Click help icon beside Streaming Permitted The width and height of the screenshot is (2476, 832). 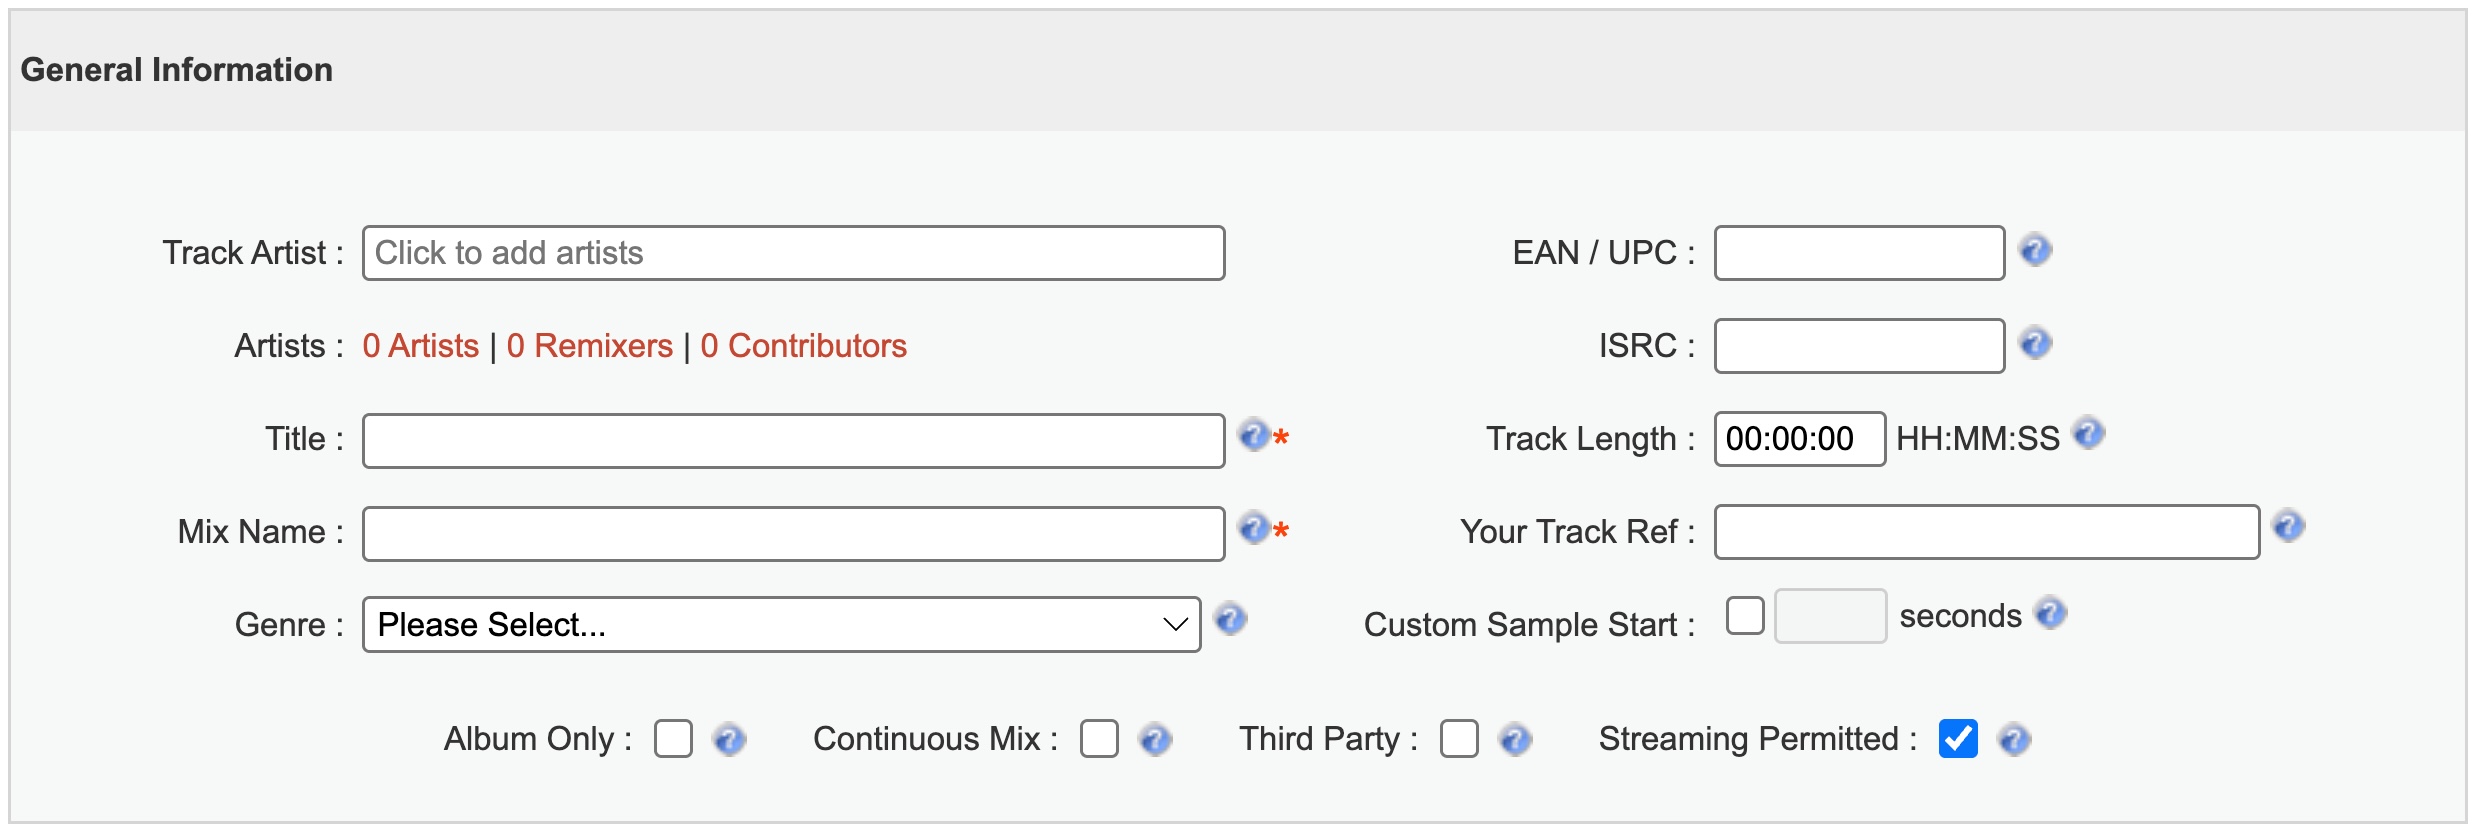(x=2013, y=740)
